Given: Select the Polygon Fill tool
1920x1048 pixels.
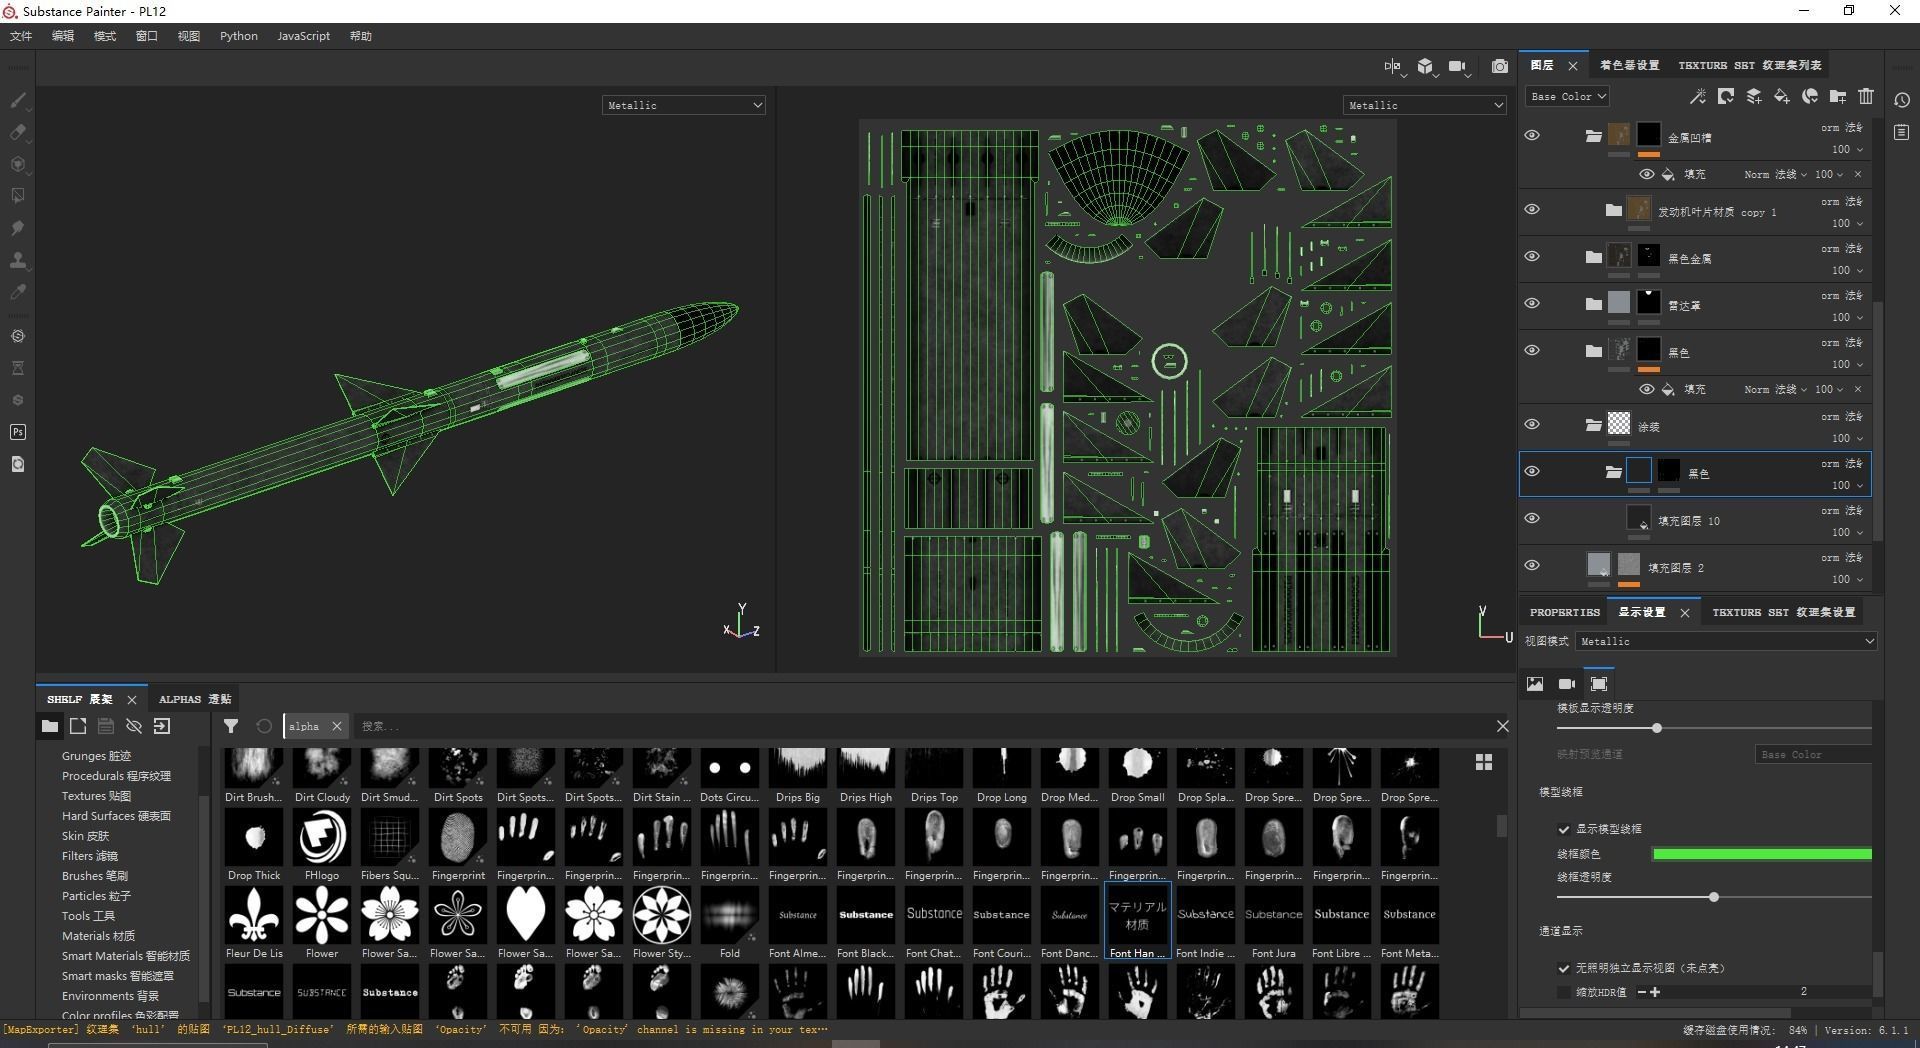Looking at the screenshot, I should [x=17, y=196].
